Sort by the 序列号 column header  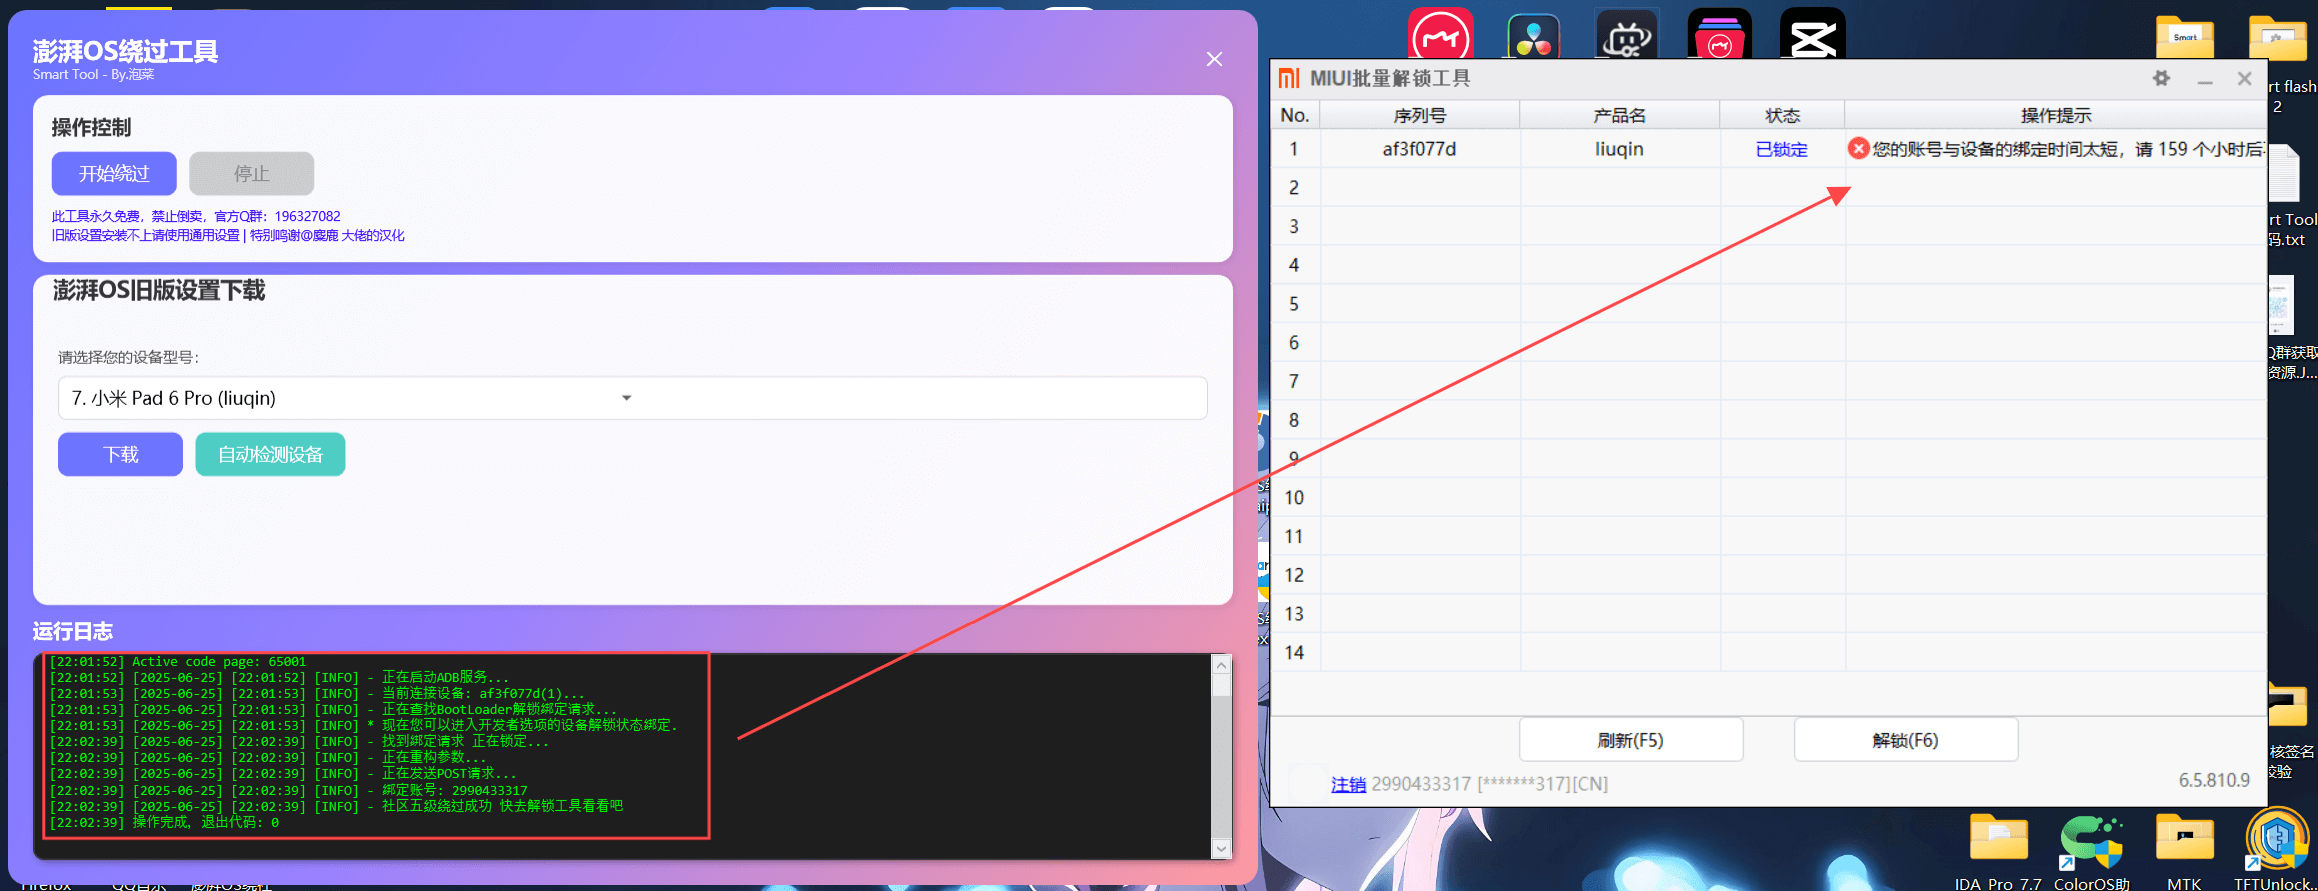pos(1419,115)
